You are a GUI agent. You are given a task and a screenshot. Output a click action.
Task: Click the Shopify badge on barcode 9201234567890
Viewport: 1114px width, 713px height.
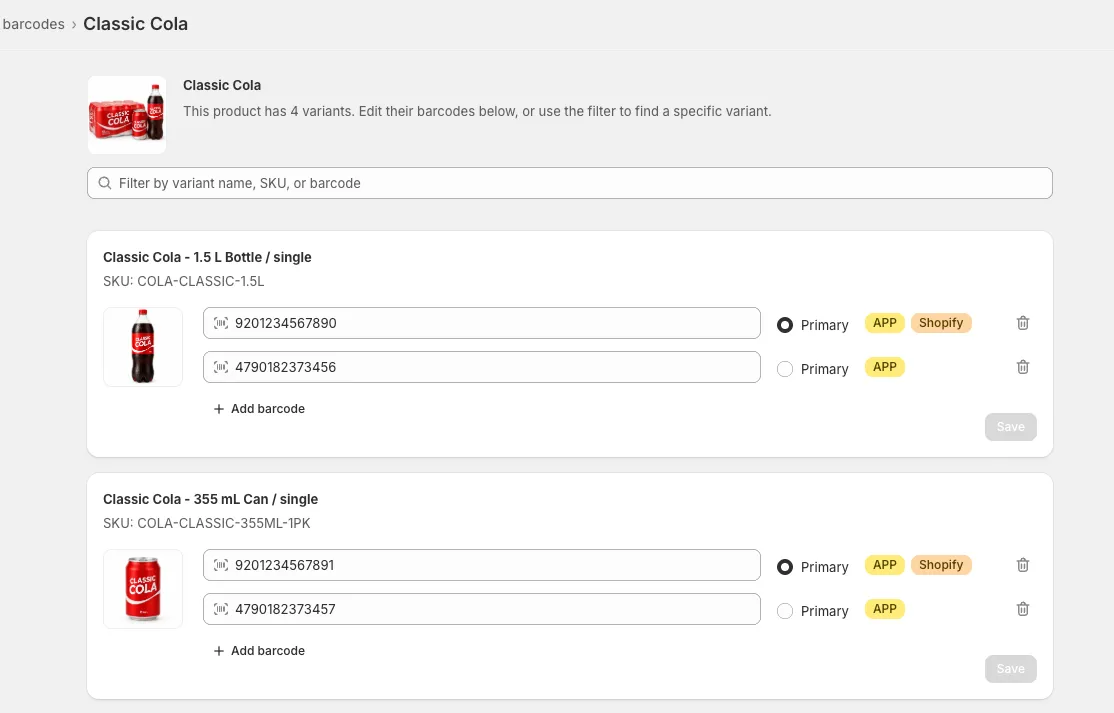tap(941, 323)
